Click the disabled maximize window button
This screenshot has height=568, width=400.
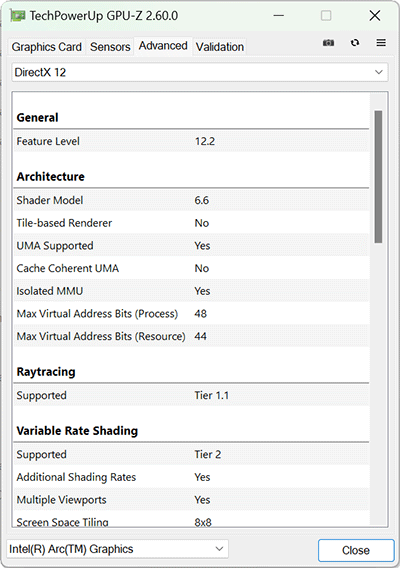(326, 16)
